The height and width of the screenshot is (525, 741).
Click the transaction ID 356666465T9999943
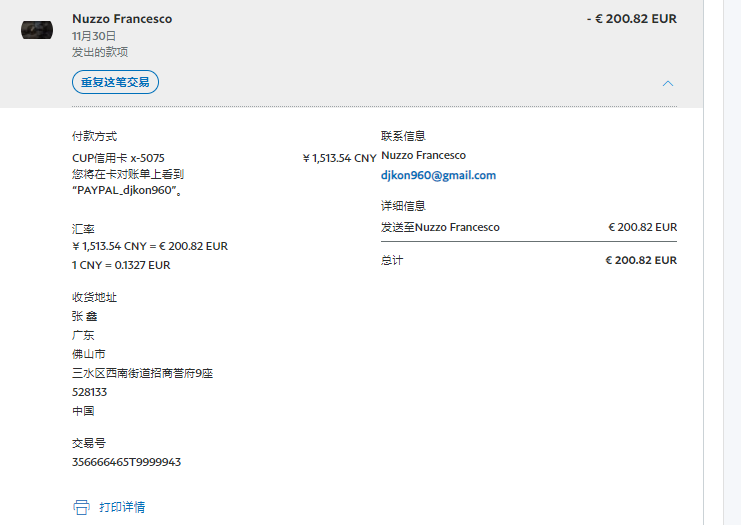click(x=126, y=462)
